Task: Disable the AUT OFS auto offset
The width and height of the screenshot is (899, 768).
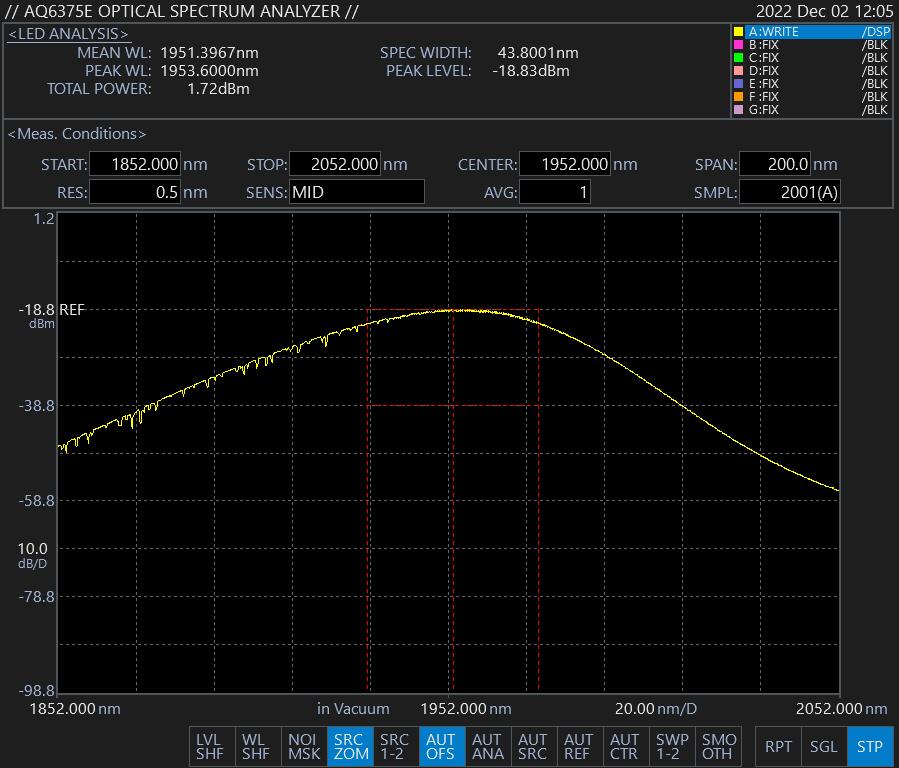Action: click(441, 746)
